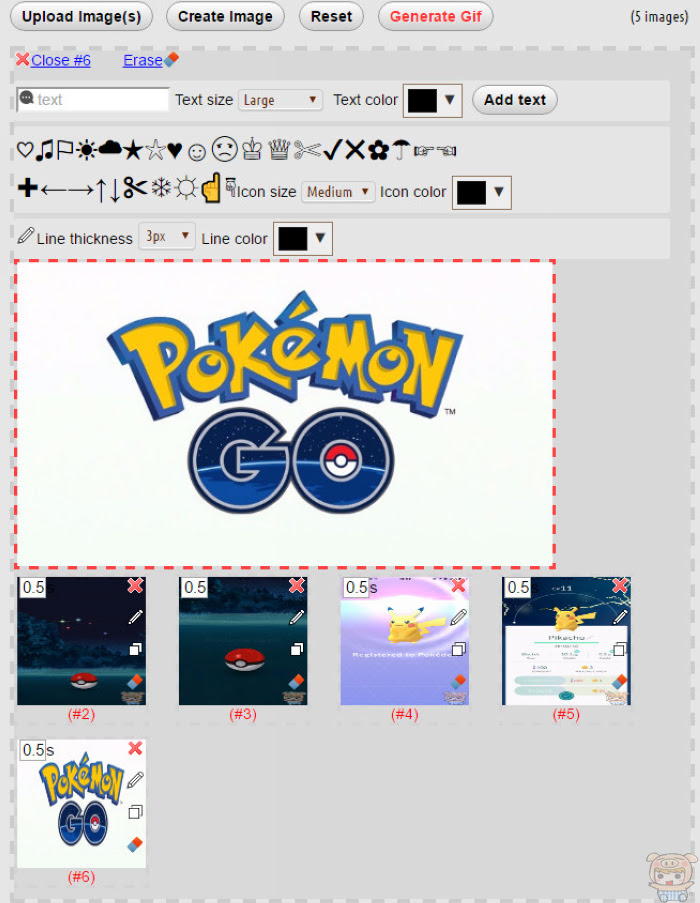Insert the left arrow symbol
The image size is (700, 903).
(x=53, y=189)
